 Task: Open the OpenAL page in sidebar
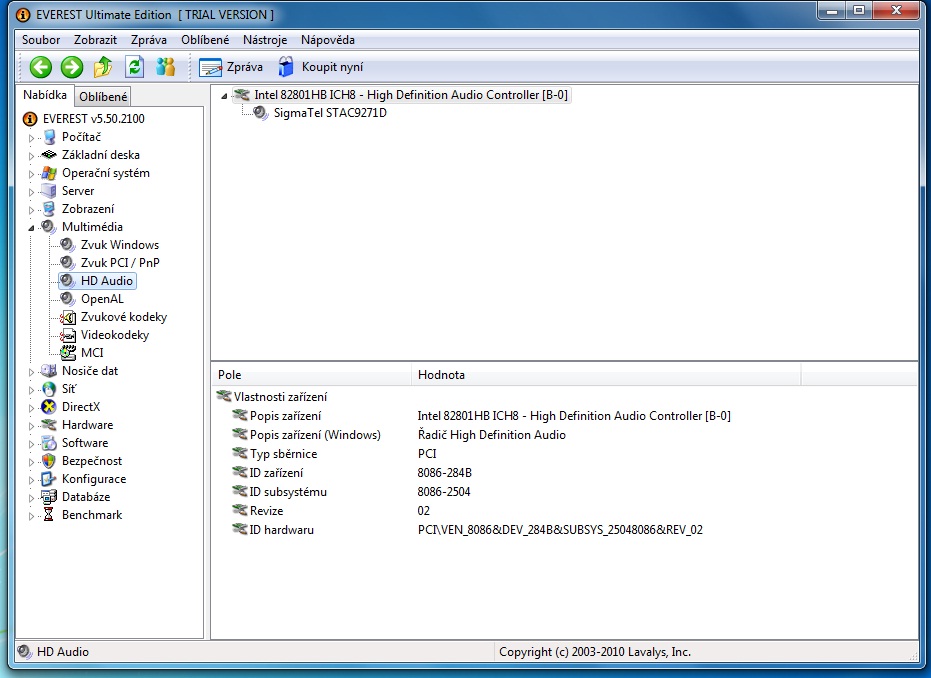(x=101, y=299)
